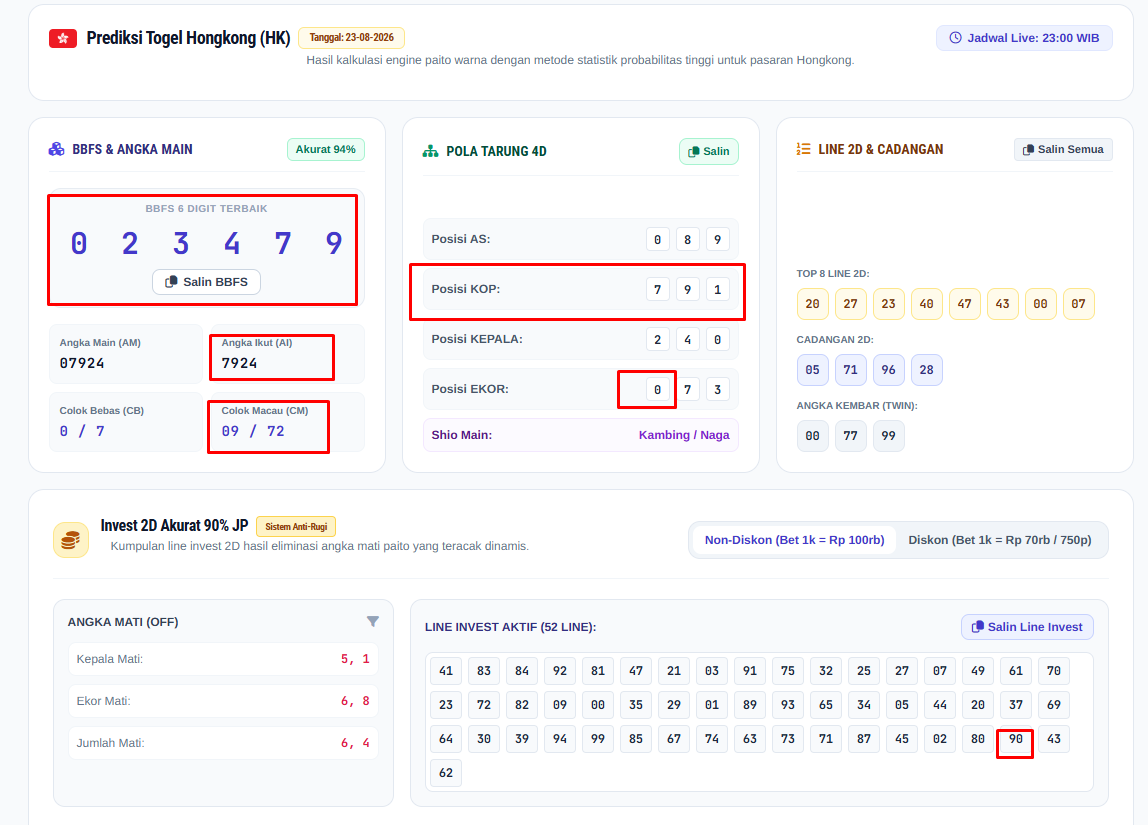
Task: Click line invest number 43
Action: click(1054, 739)
